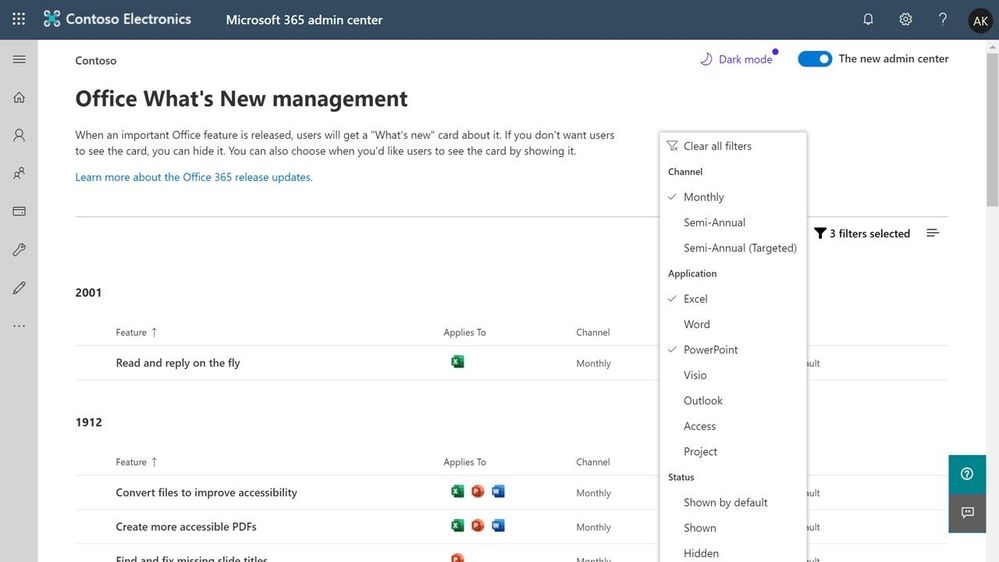999x562 pixels.
Task: Click PowerPoint icon in Convert files row
Action: click(x=478, y=491)
